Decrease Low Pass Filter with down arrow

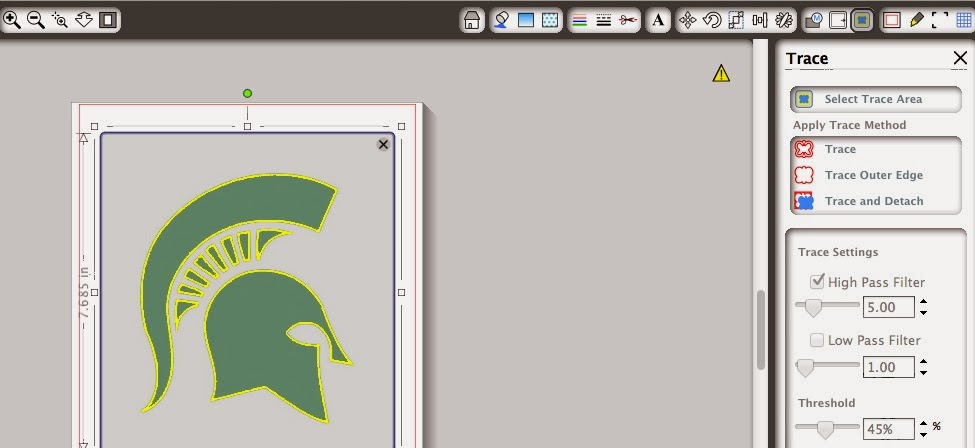coord(923,372)
